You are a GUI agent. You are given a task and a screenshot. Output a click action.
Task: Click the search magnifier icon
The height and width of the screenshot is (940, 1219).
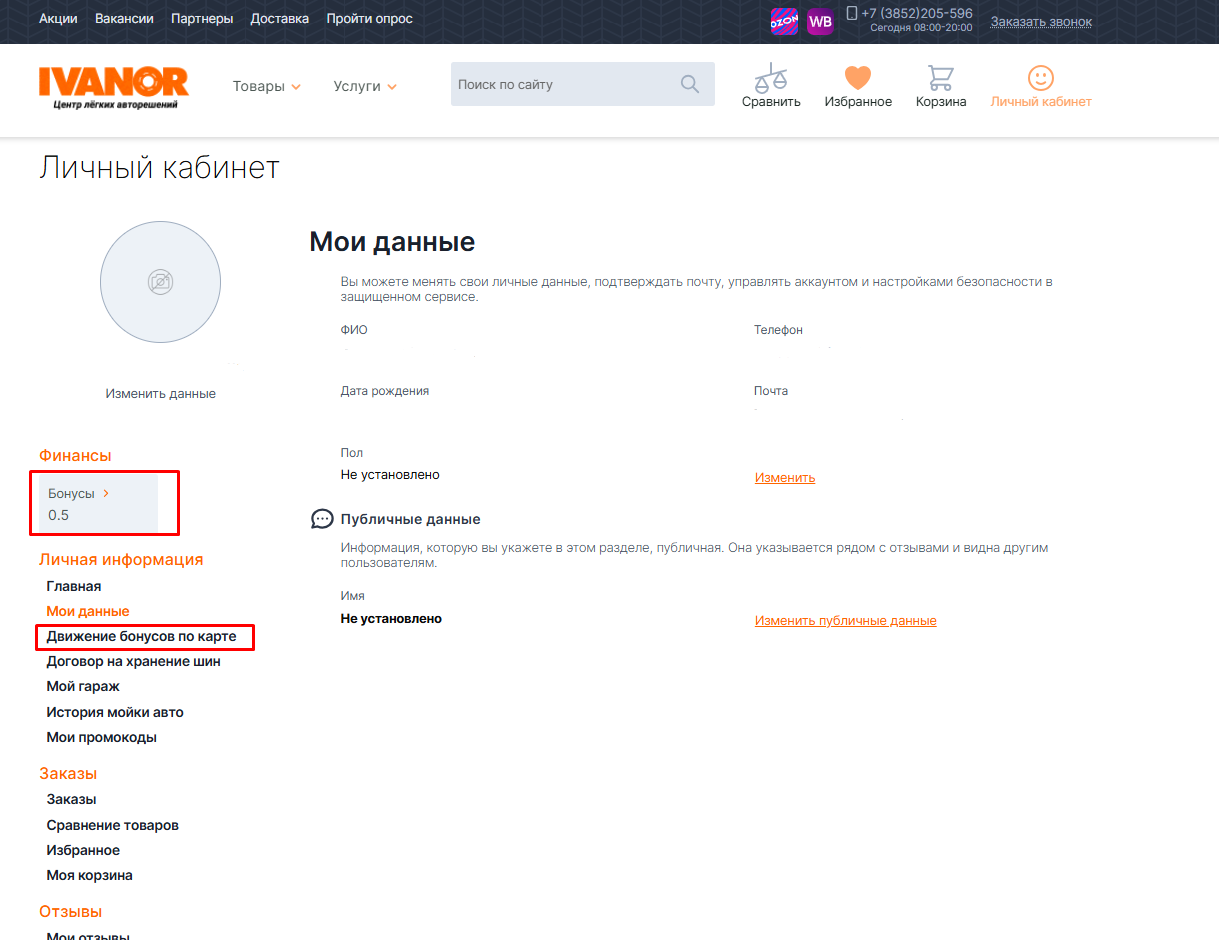pos(690,84)
